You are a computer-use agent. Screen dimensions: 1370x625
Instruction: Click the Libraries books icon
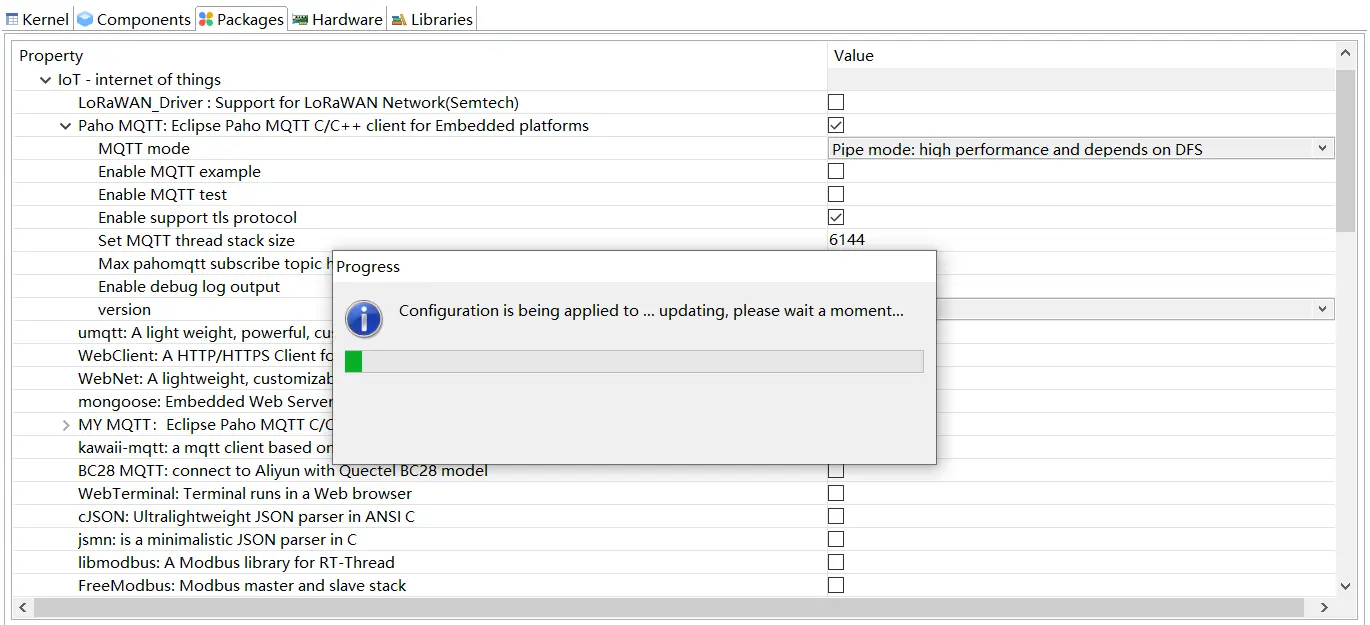[399, 19]
